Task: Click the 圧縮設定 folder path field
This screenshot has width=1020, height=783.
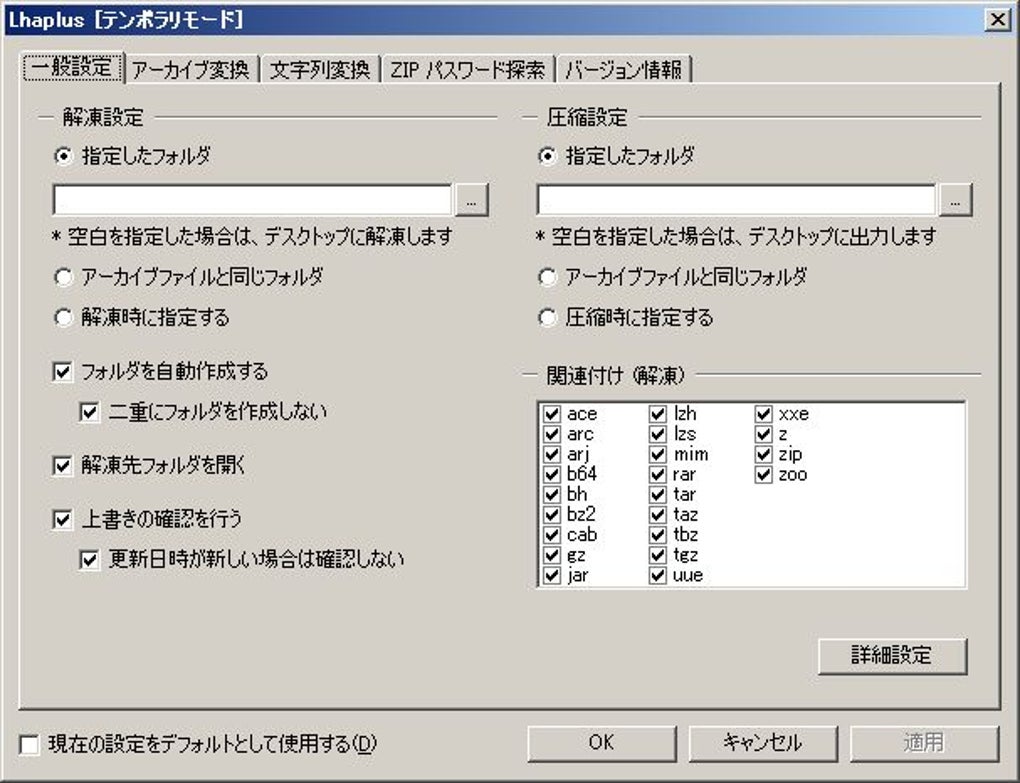Action: [x=736, y=200]
